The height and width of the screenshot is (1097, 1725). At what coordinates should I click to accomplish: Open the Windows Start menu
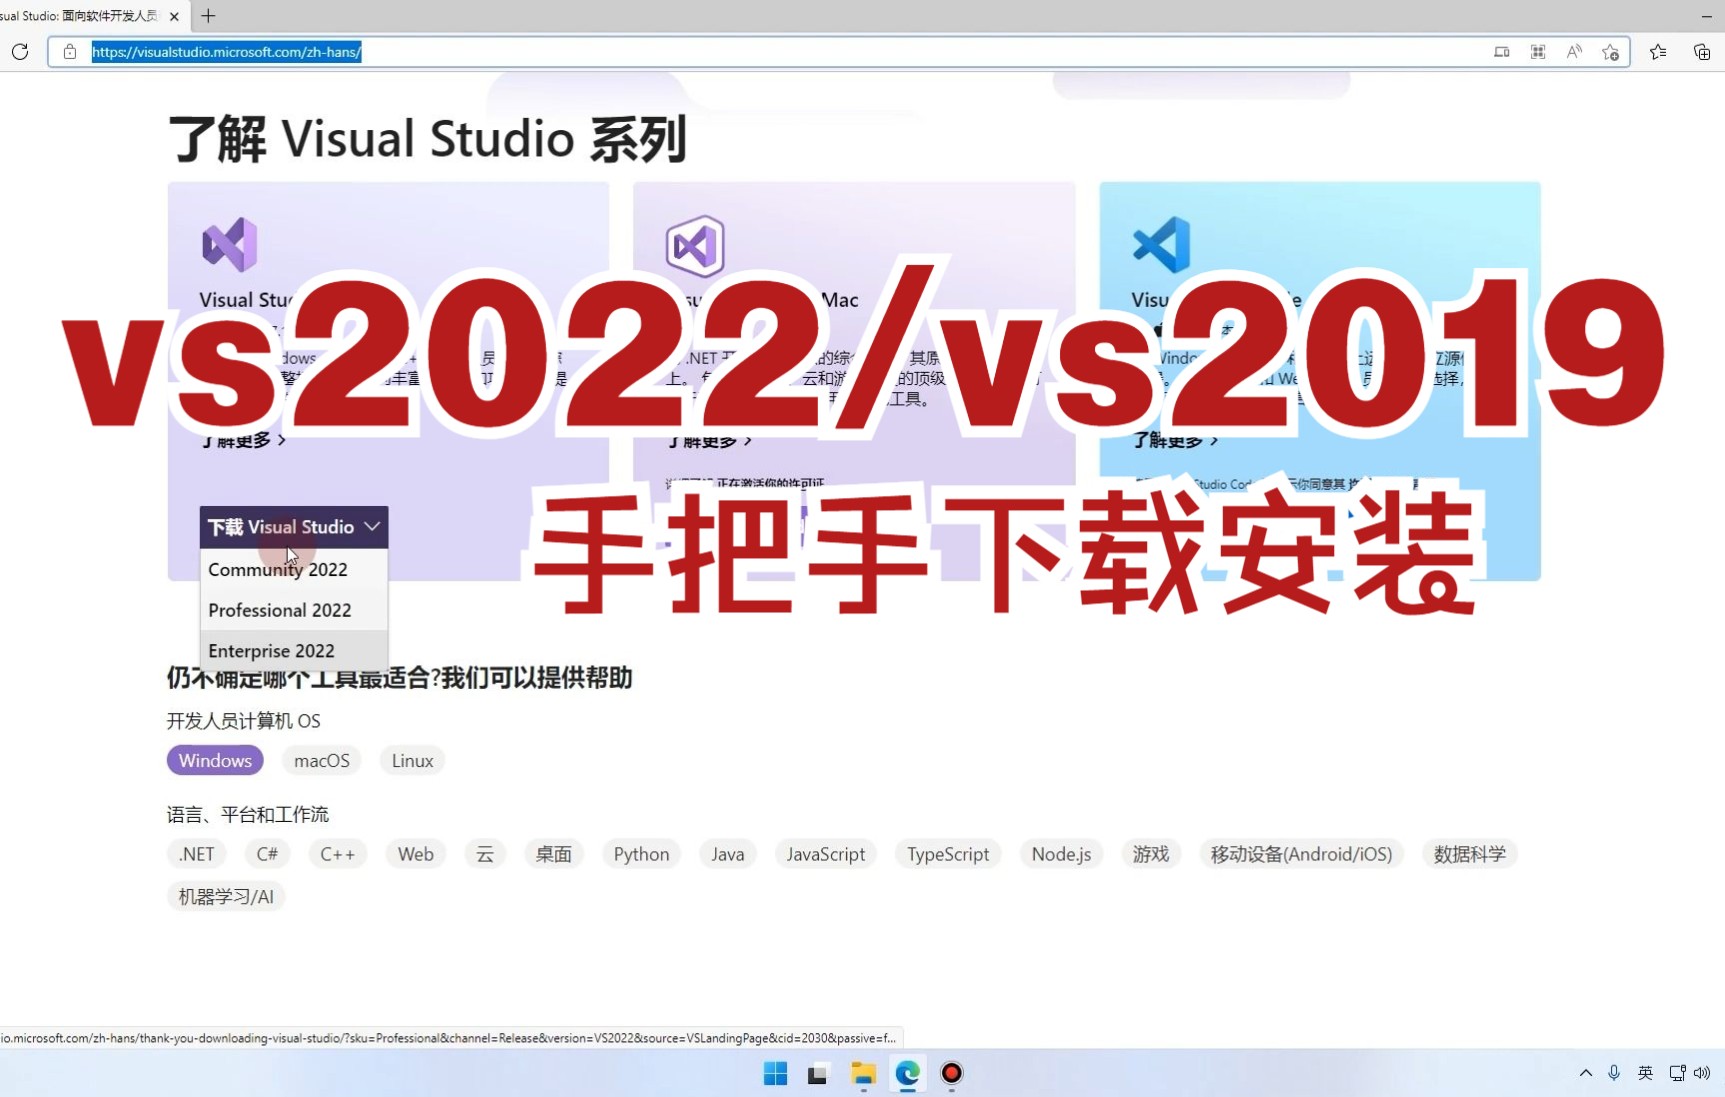[775, 1074]
